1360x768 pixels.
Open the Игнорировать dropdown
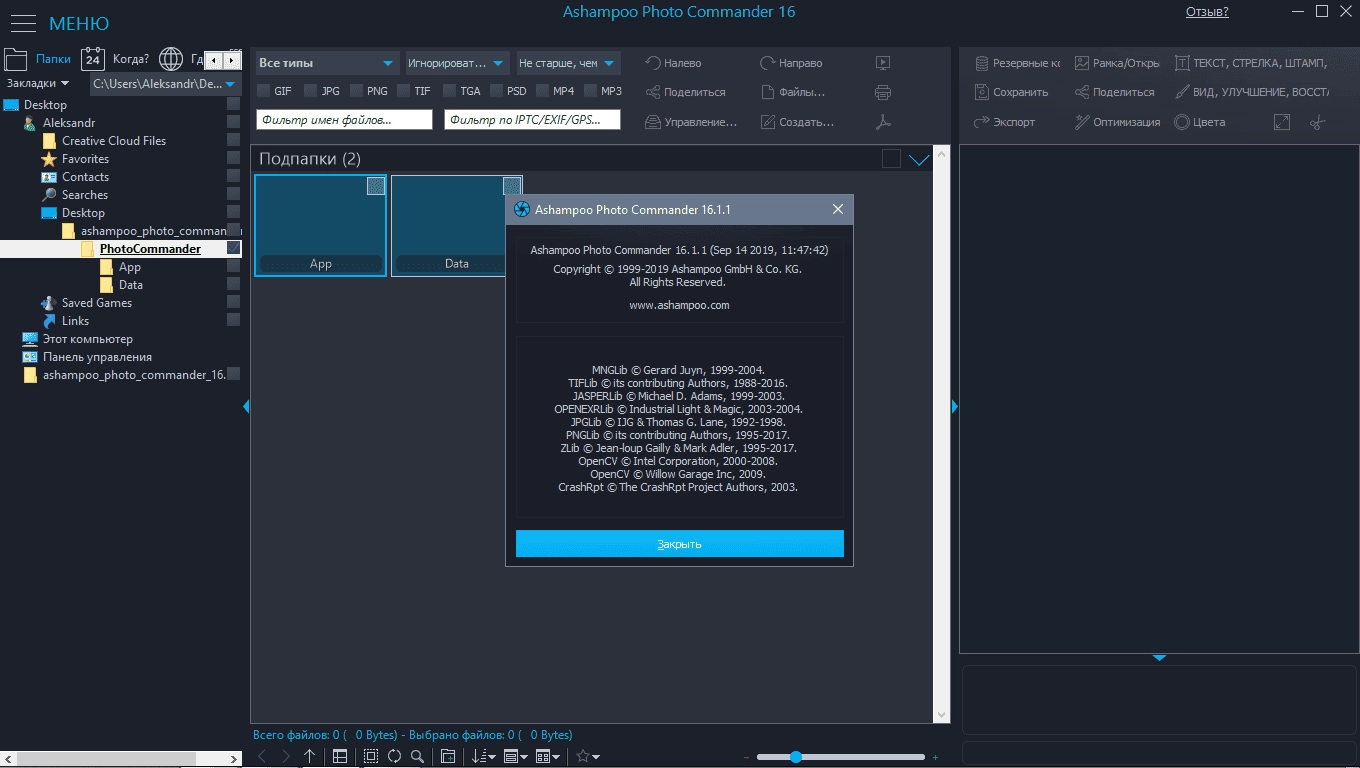pos(457,63)
